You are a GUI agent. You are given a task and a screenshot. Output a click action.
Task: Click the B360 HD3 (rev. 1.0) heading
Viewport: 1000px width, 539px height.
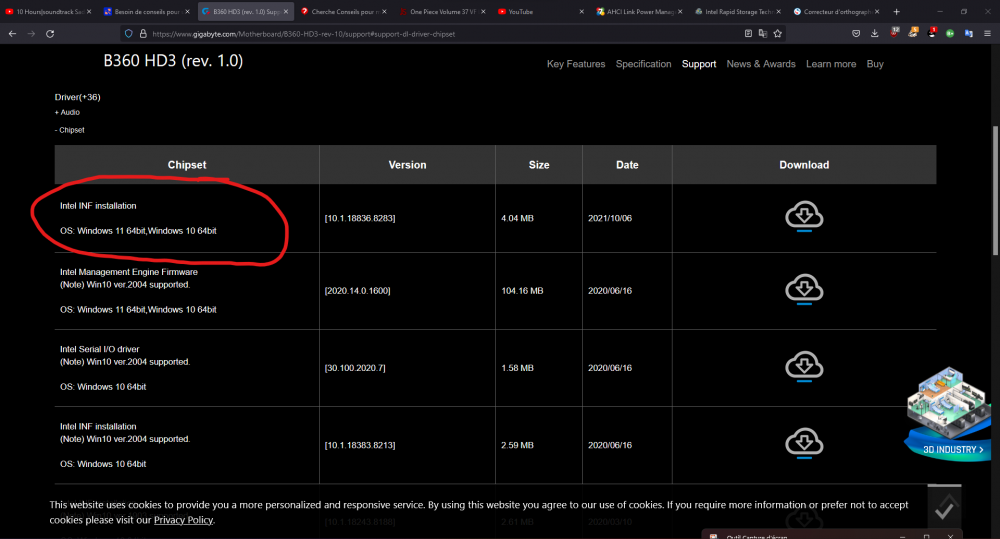point(173,61)
